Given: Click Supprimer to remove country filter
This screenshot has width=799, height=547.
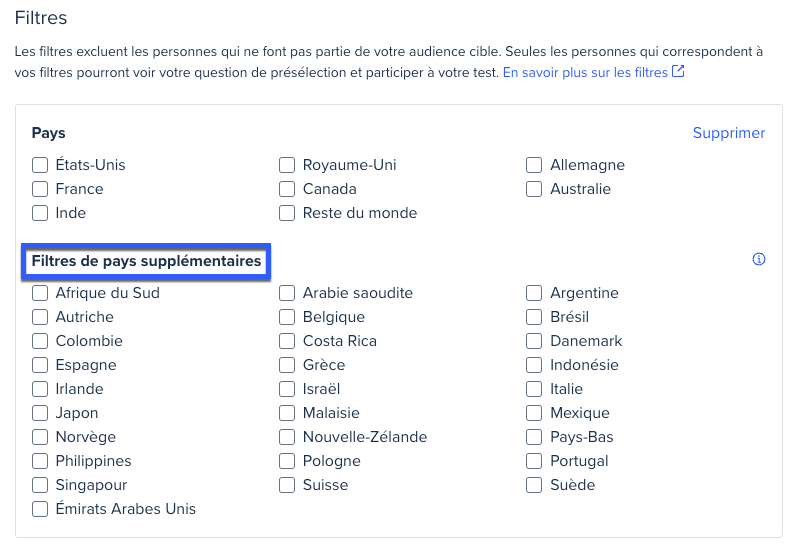Looking at the screenshot, I should 728,133.
